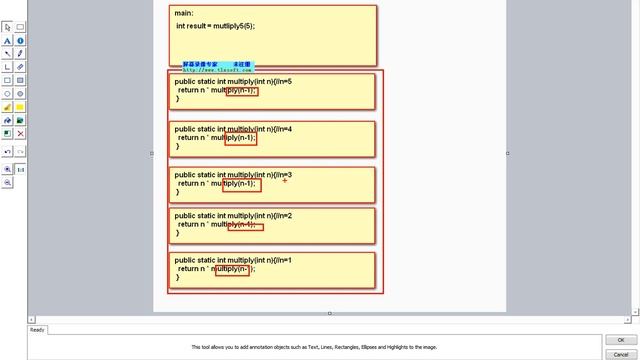Click the multiply method line ending //n=3
The width and height of the screenshot is (640, 360).
(233, 175)
